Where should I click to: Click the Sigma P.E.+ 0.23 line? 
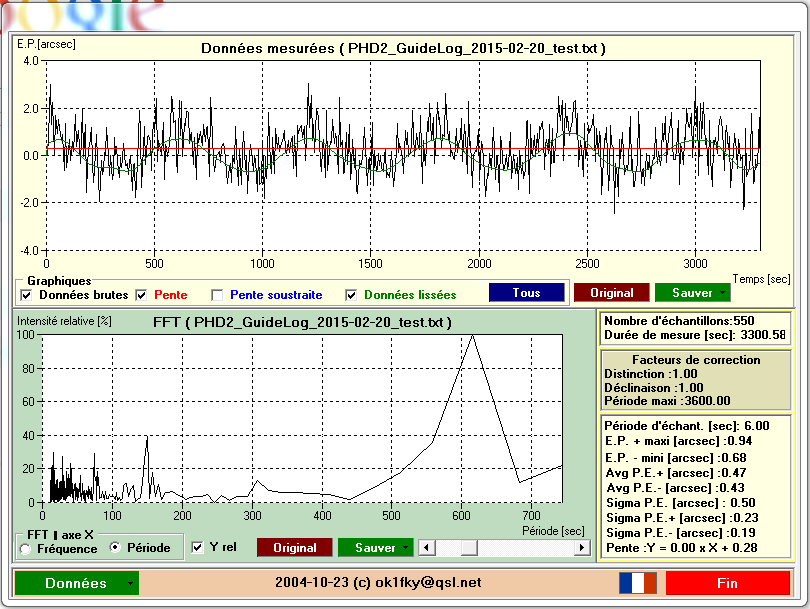pos(682,518)
